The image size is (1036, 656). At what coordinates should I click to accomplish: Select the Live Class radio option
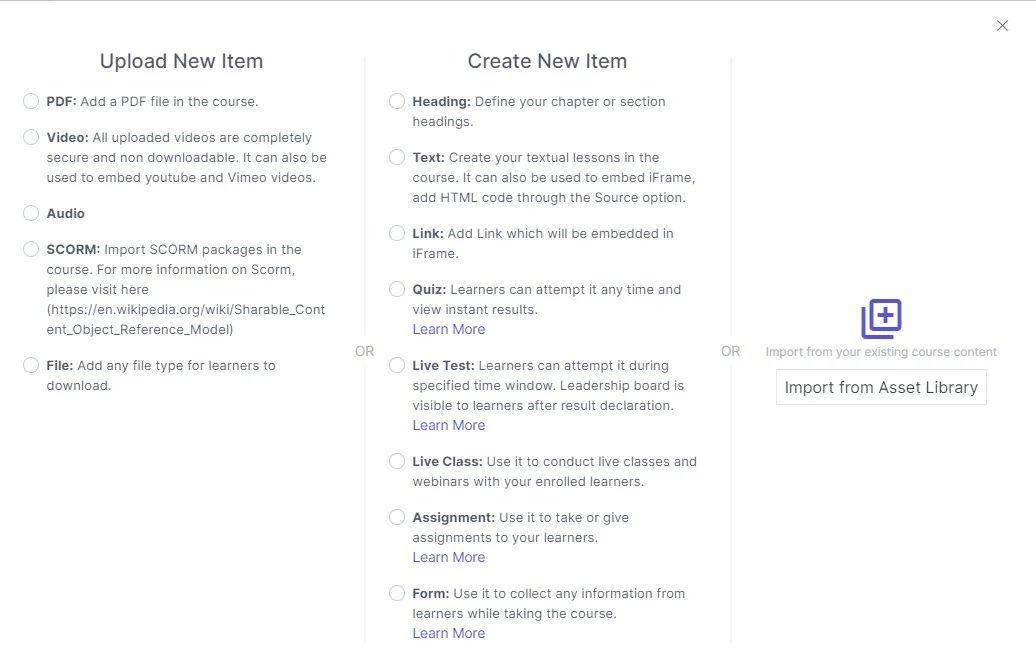click(x=397, y=461)
